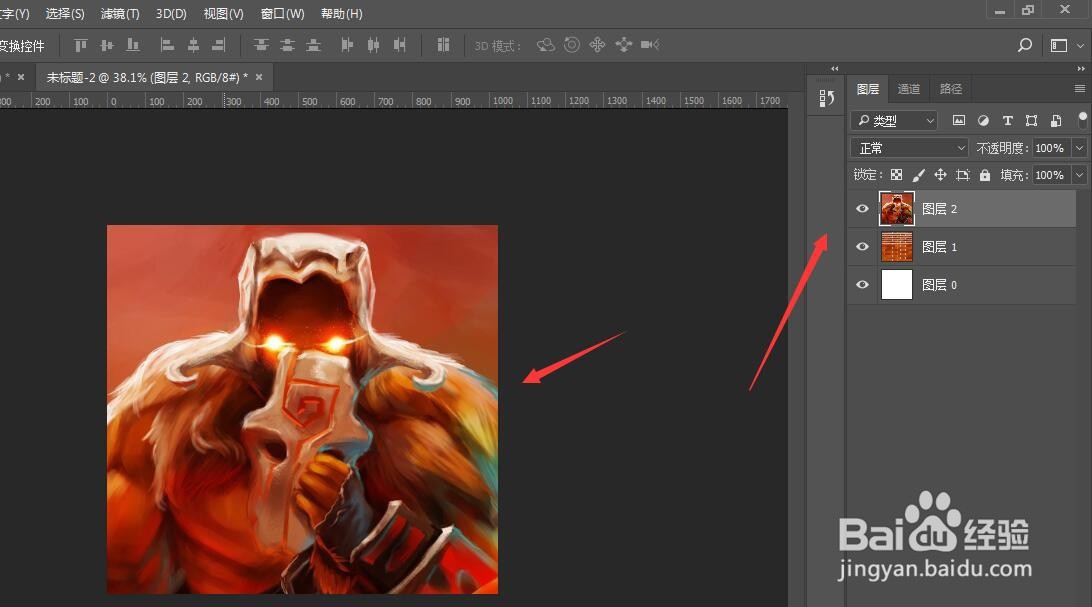Switch to the 路径 tab

pos(951,89)
